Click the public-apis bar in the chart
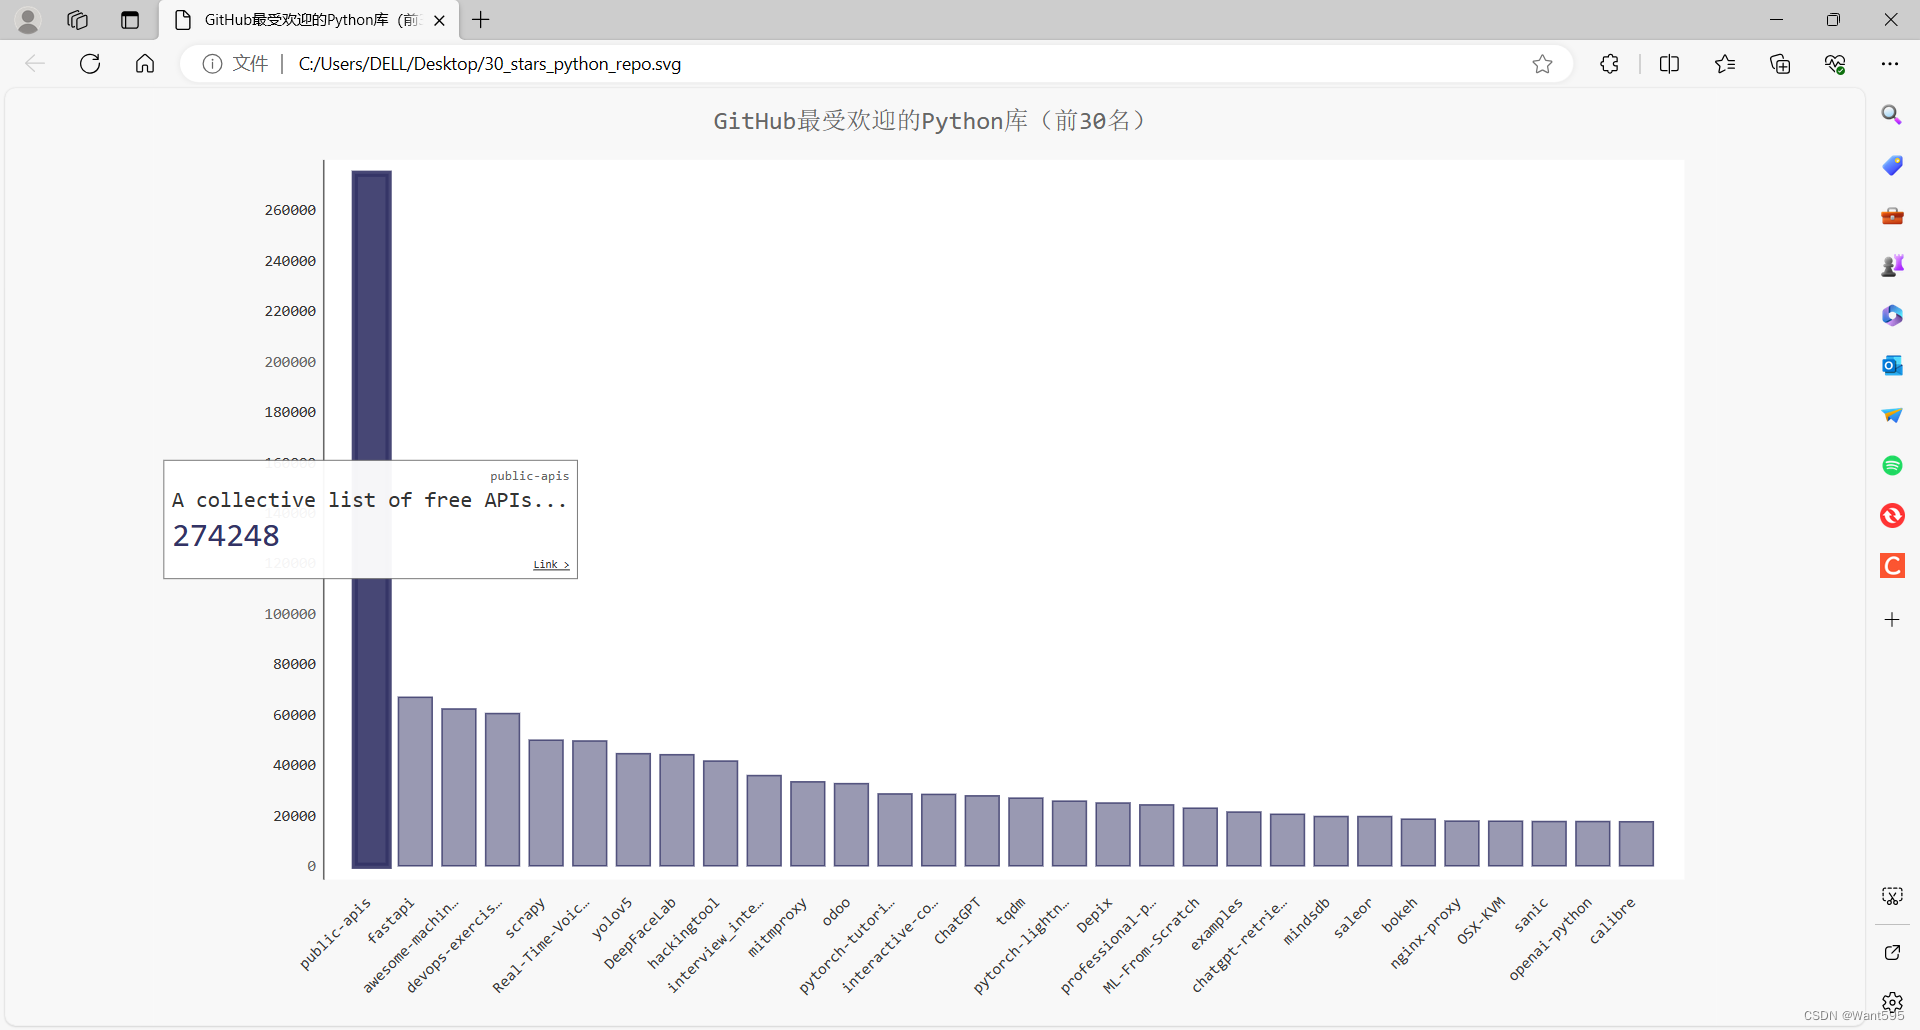1920x1030 pixels. pyautogui.click(x=371, y=519)
